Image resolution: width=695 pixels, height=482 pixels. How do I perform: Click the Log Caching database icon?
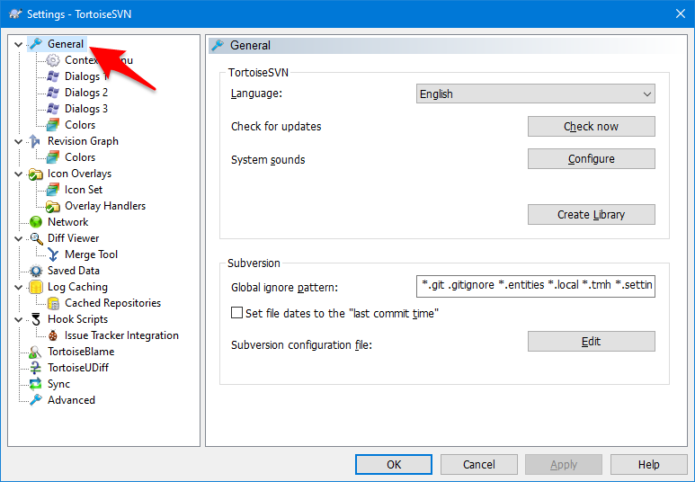point(36,287)
